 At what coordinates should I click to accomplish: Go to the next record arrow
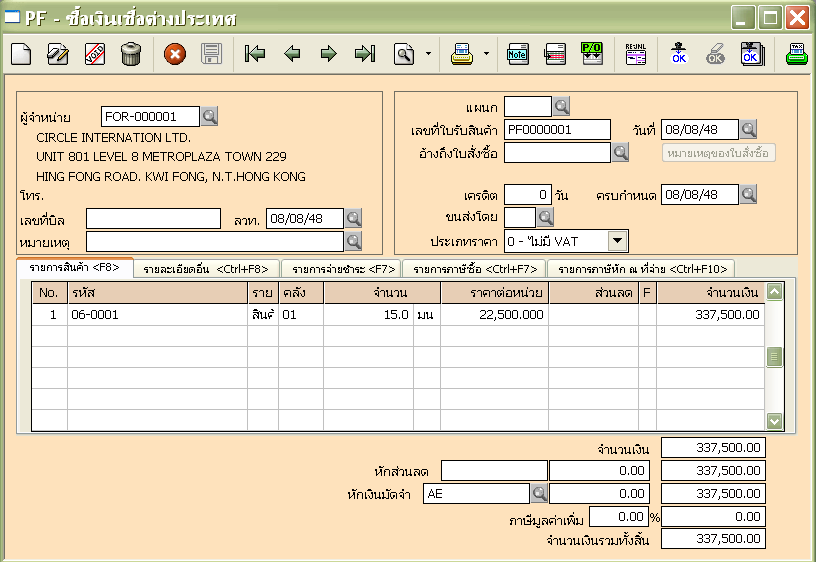(328, 54)
